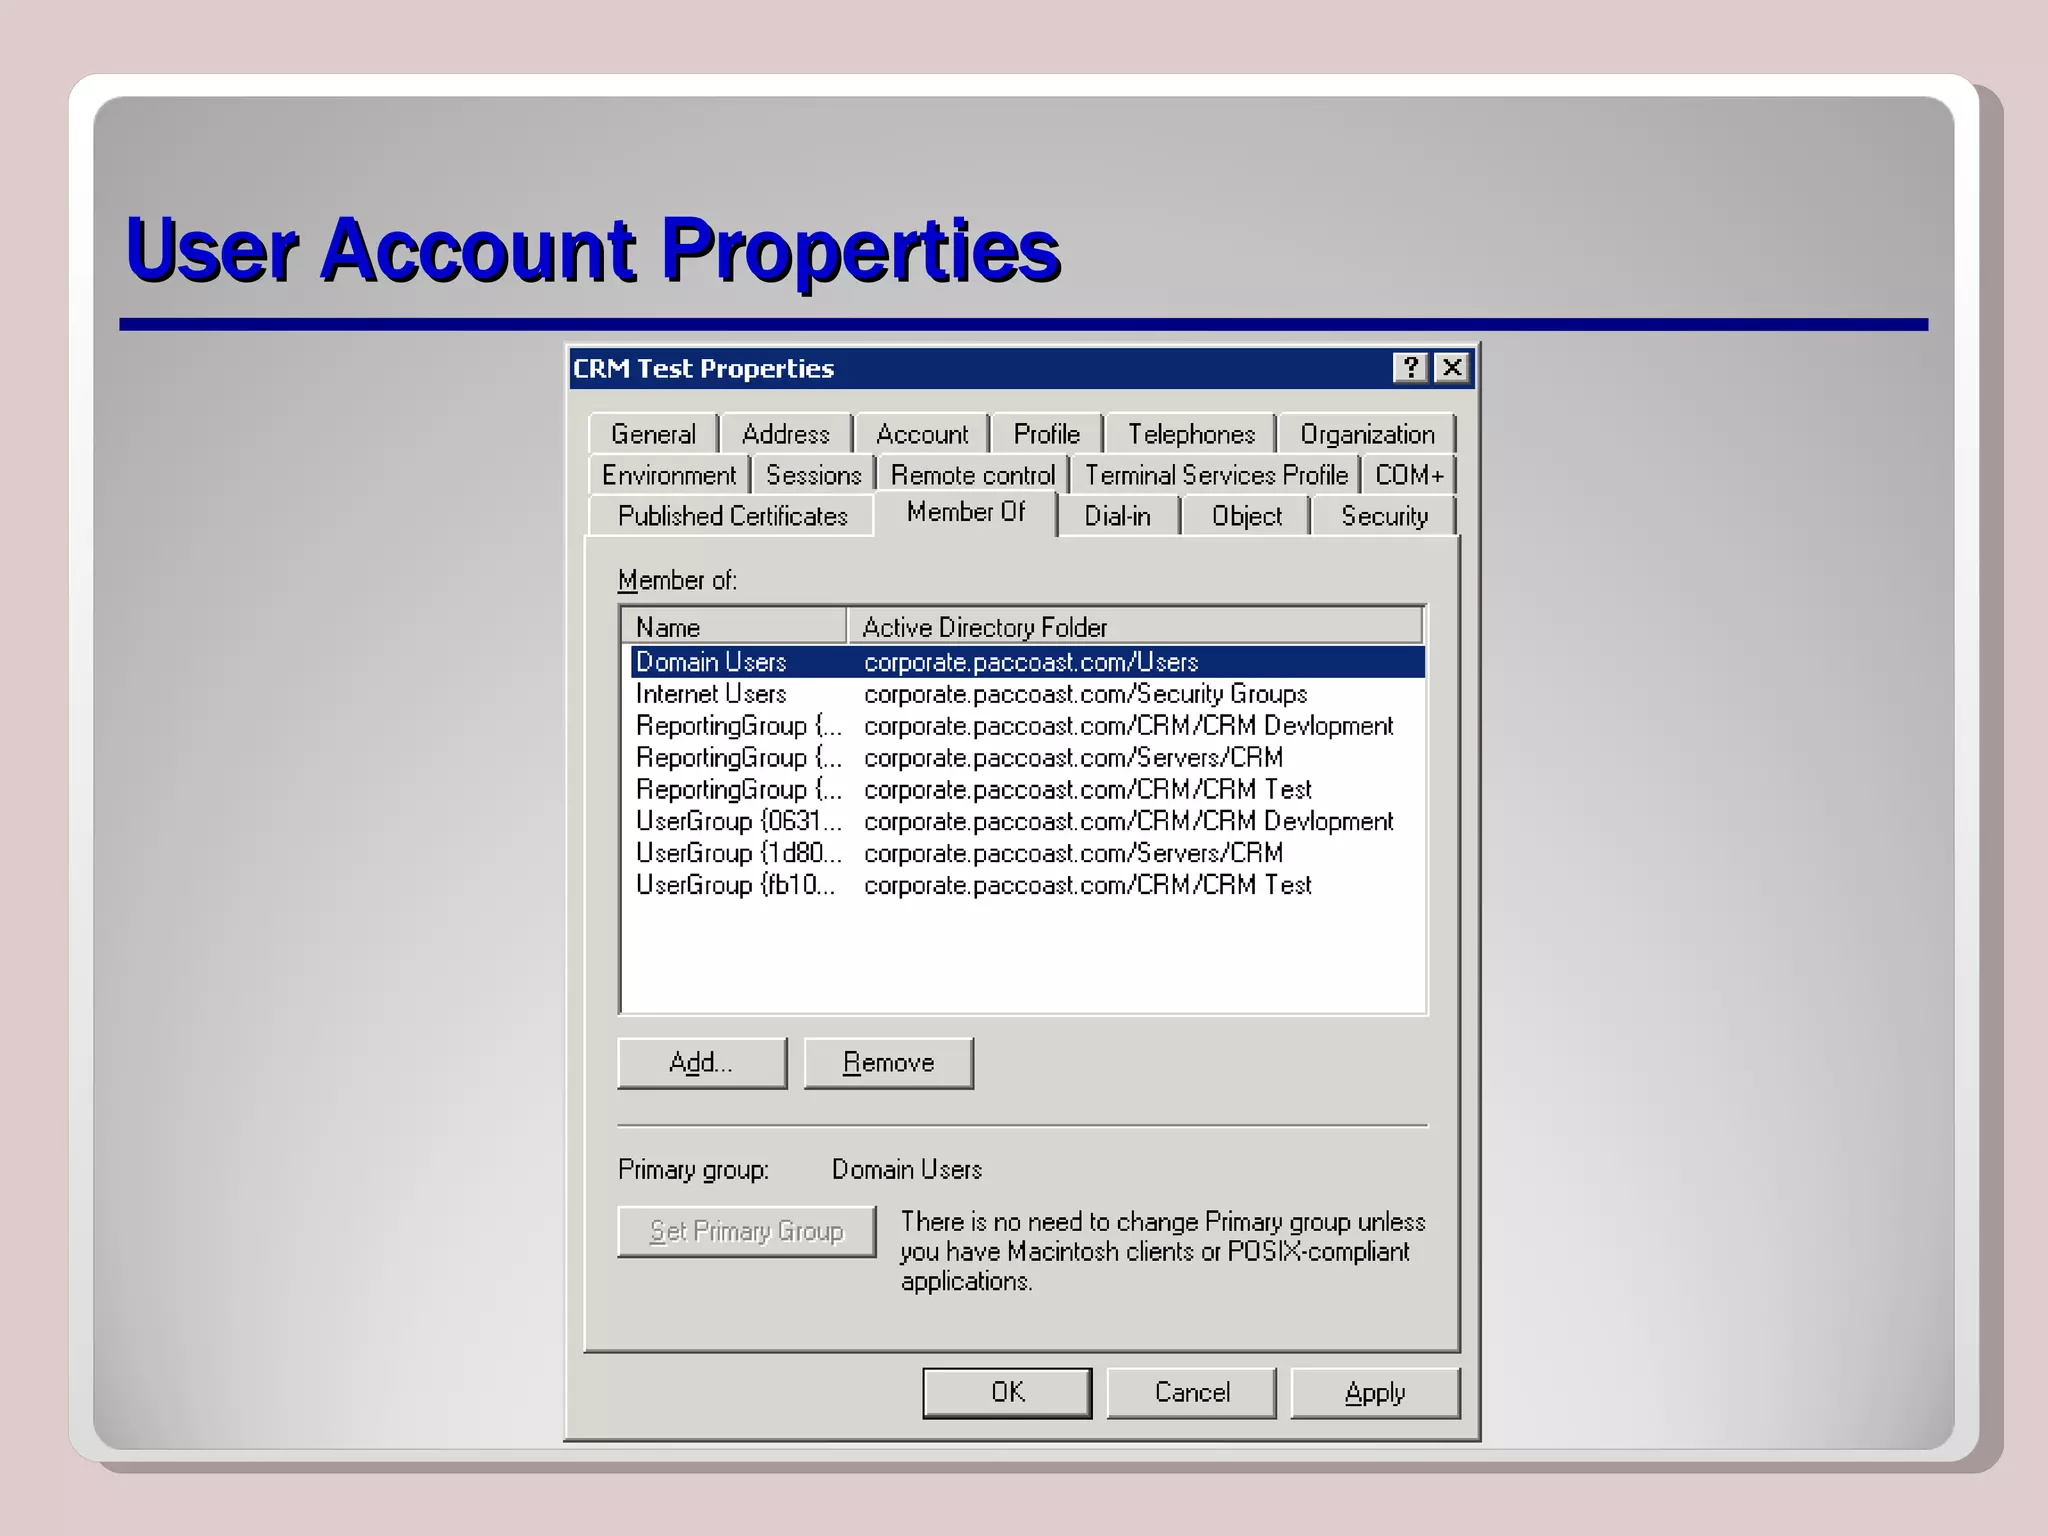The height and width of the screenshot is (1536, 2048).
Task: Click the Add... button
Action: point(702,1063)
